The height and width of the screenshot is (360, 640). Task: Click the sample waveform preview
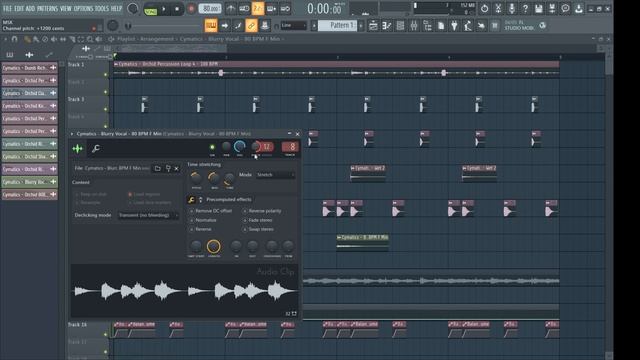click(x=185, y=291)
